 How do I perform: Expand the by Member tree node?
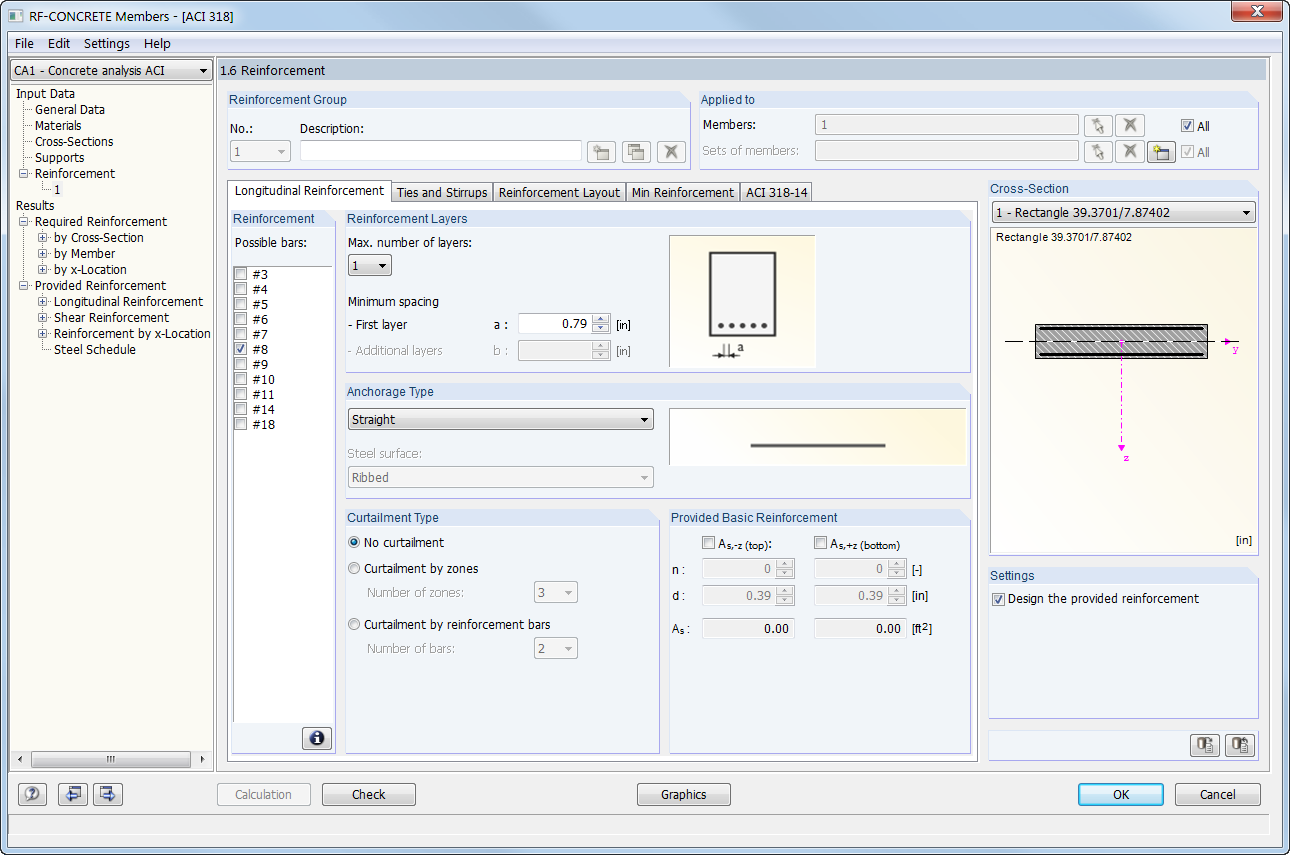click(x=43, y=254)
